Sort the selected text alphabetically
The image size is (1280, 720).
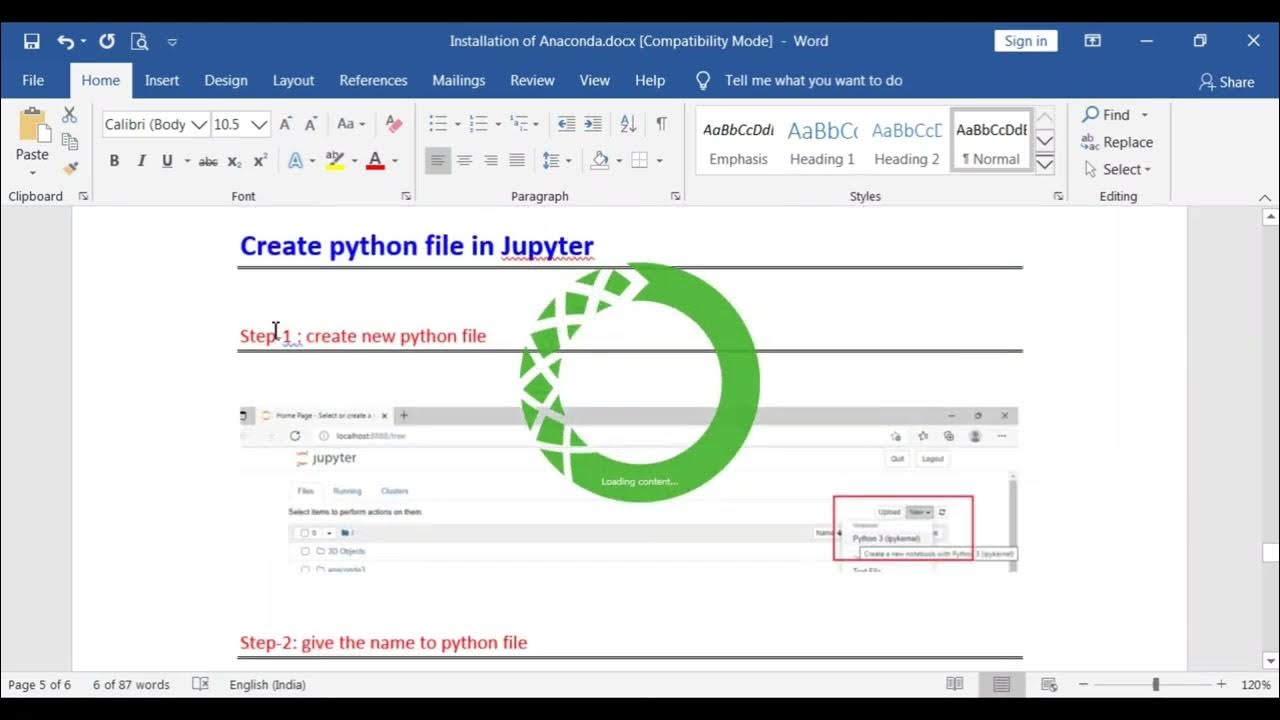628,124
